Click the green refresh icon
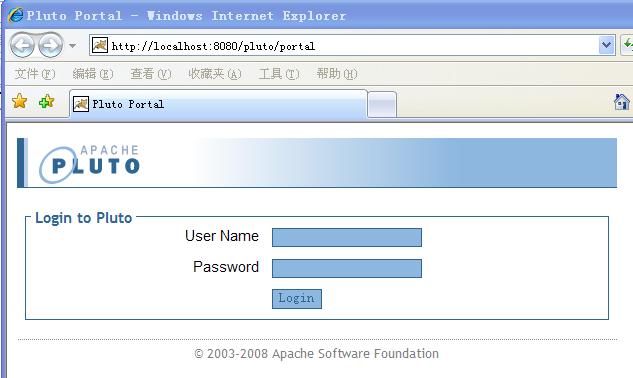This screenshot has height=378, width=633. tap(627, 45)
